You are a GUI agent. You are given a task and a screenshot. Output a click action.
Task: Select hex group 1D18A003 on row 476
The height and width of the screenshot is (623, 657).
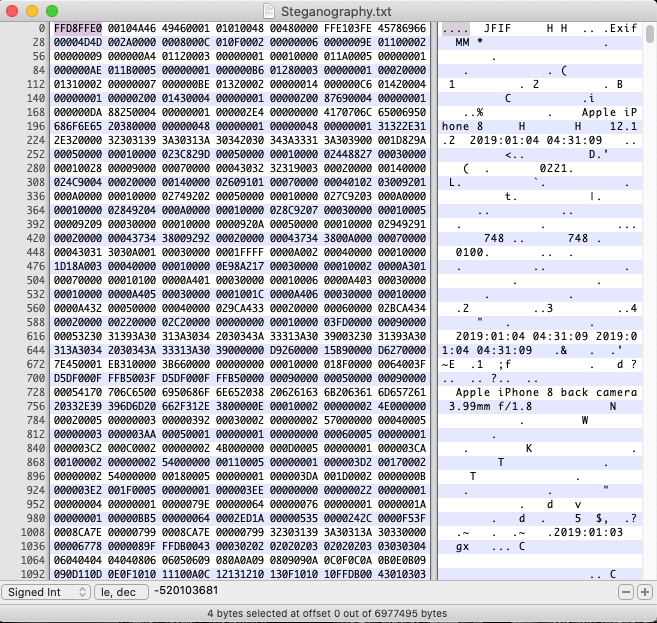(x=78, y=266)
